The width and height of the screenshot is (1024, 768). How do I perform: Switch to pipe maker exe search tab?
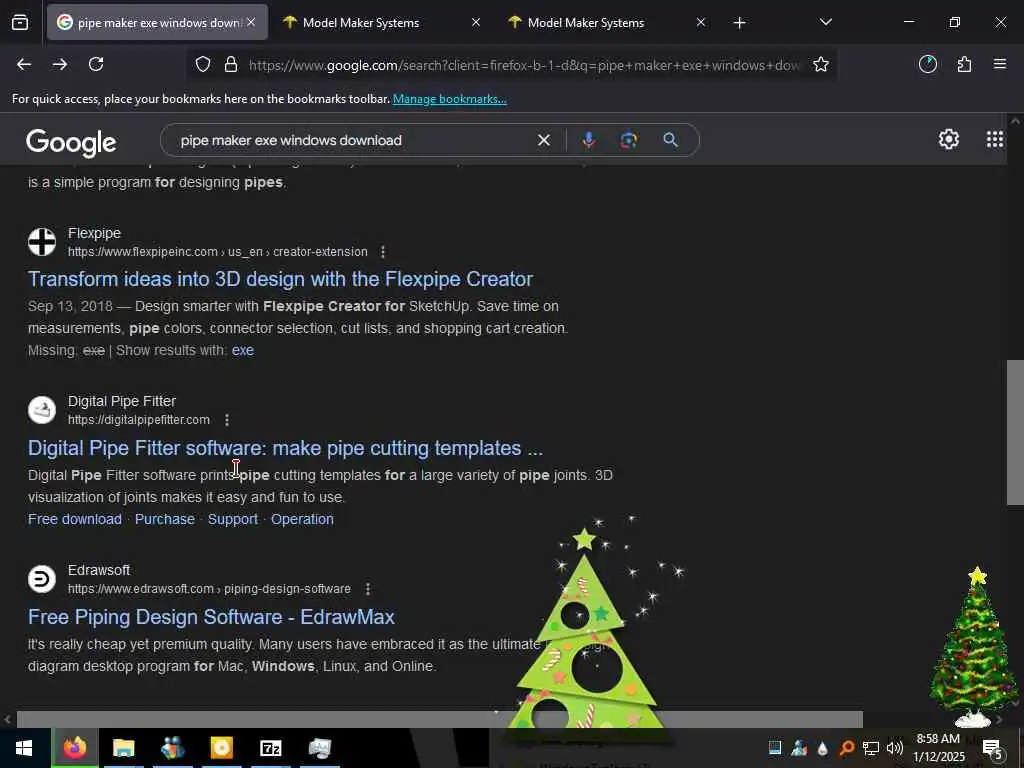click(x=157, y=22)
